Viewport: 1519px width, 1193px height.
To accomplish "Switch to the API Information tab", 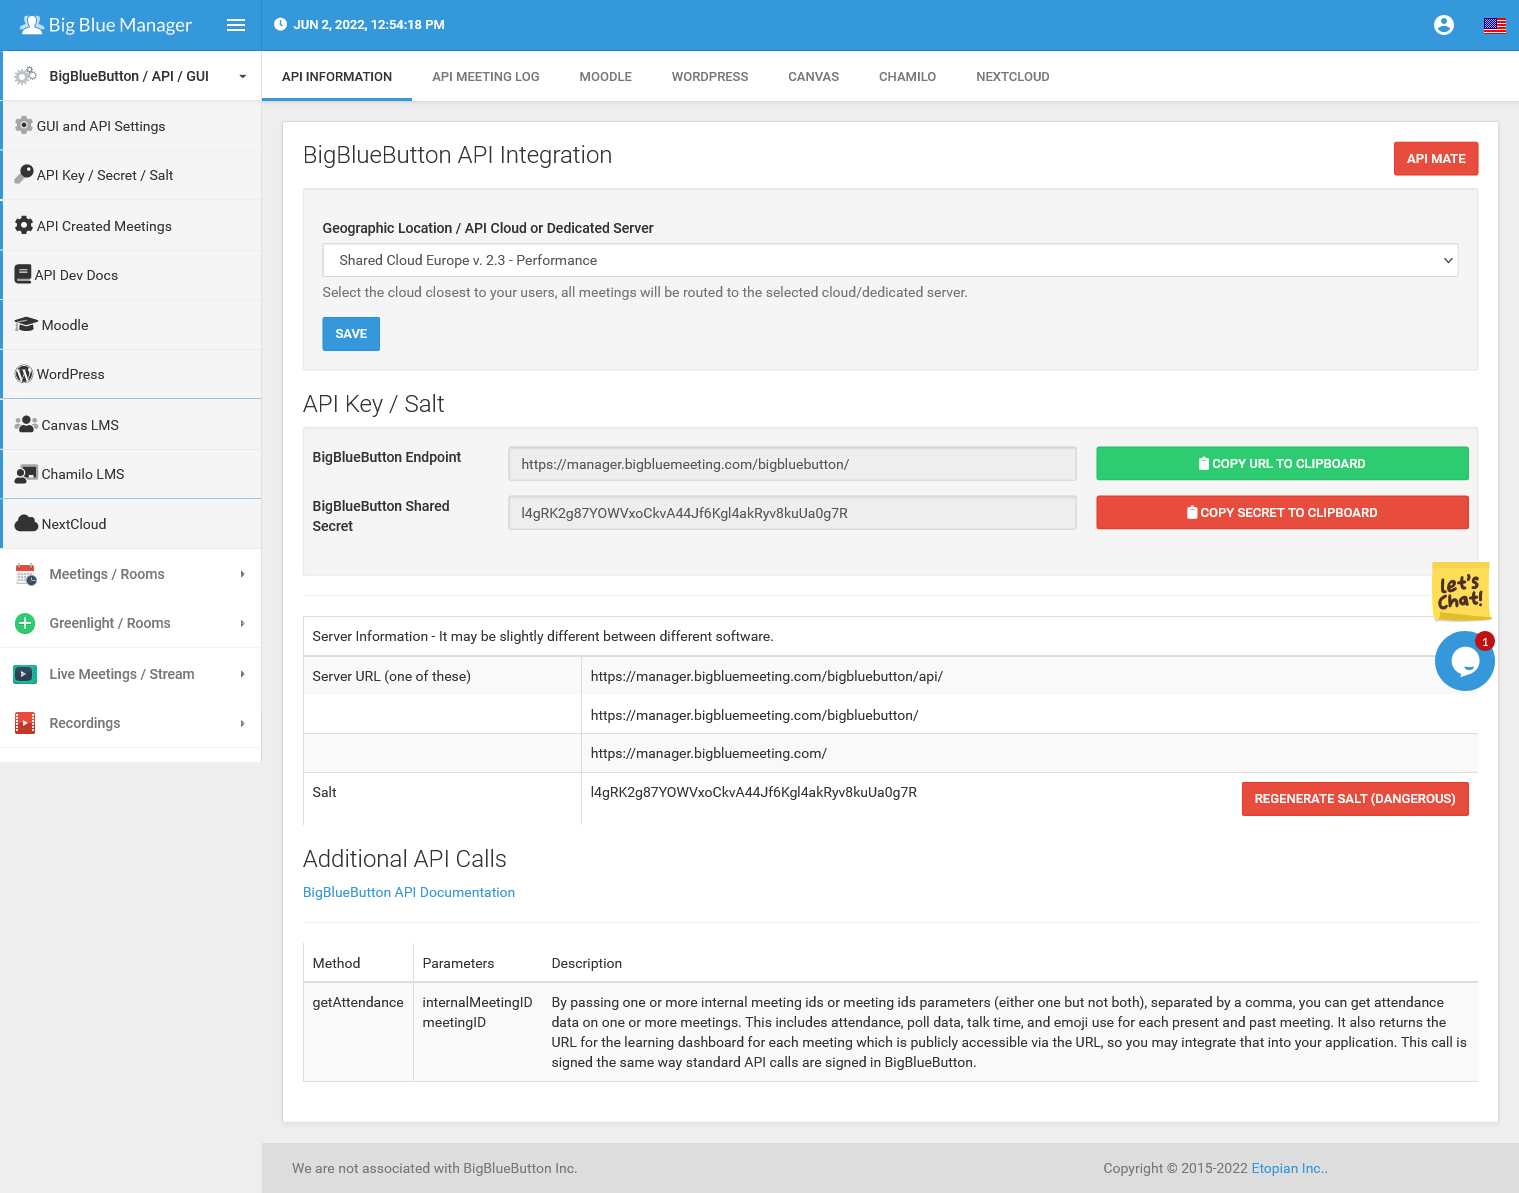I will coord(337,76).
